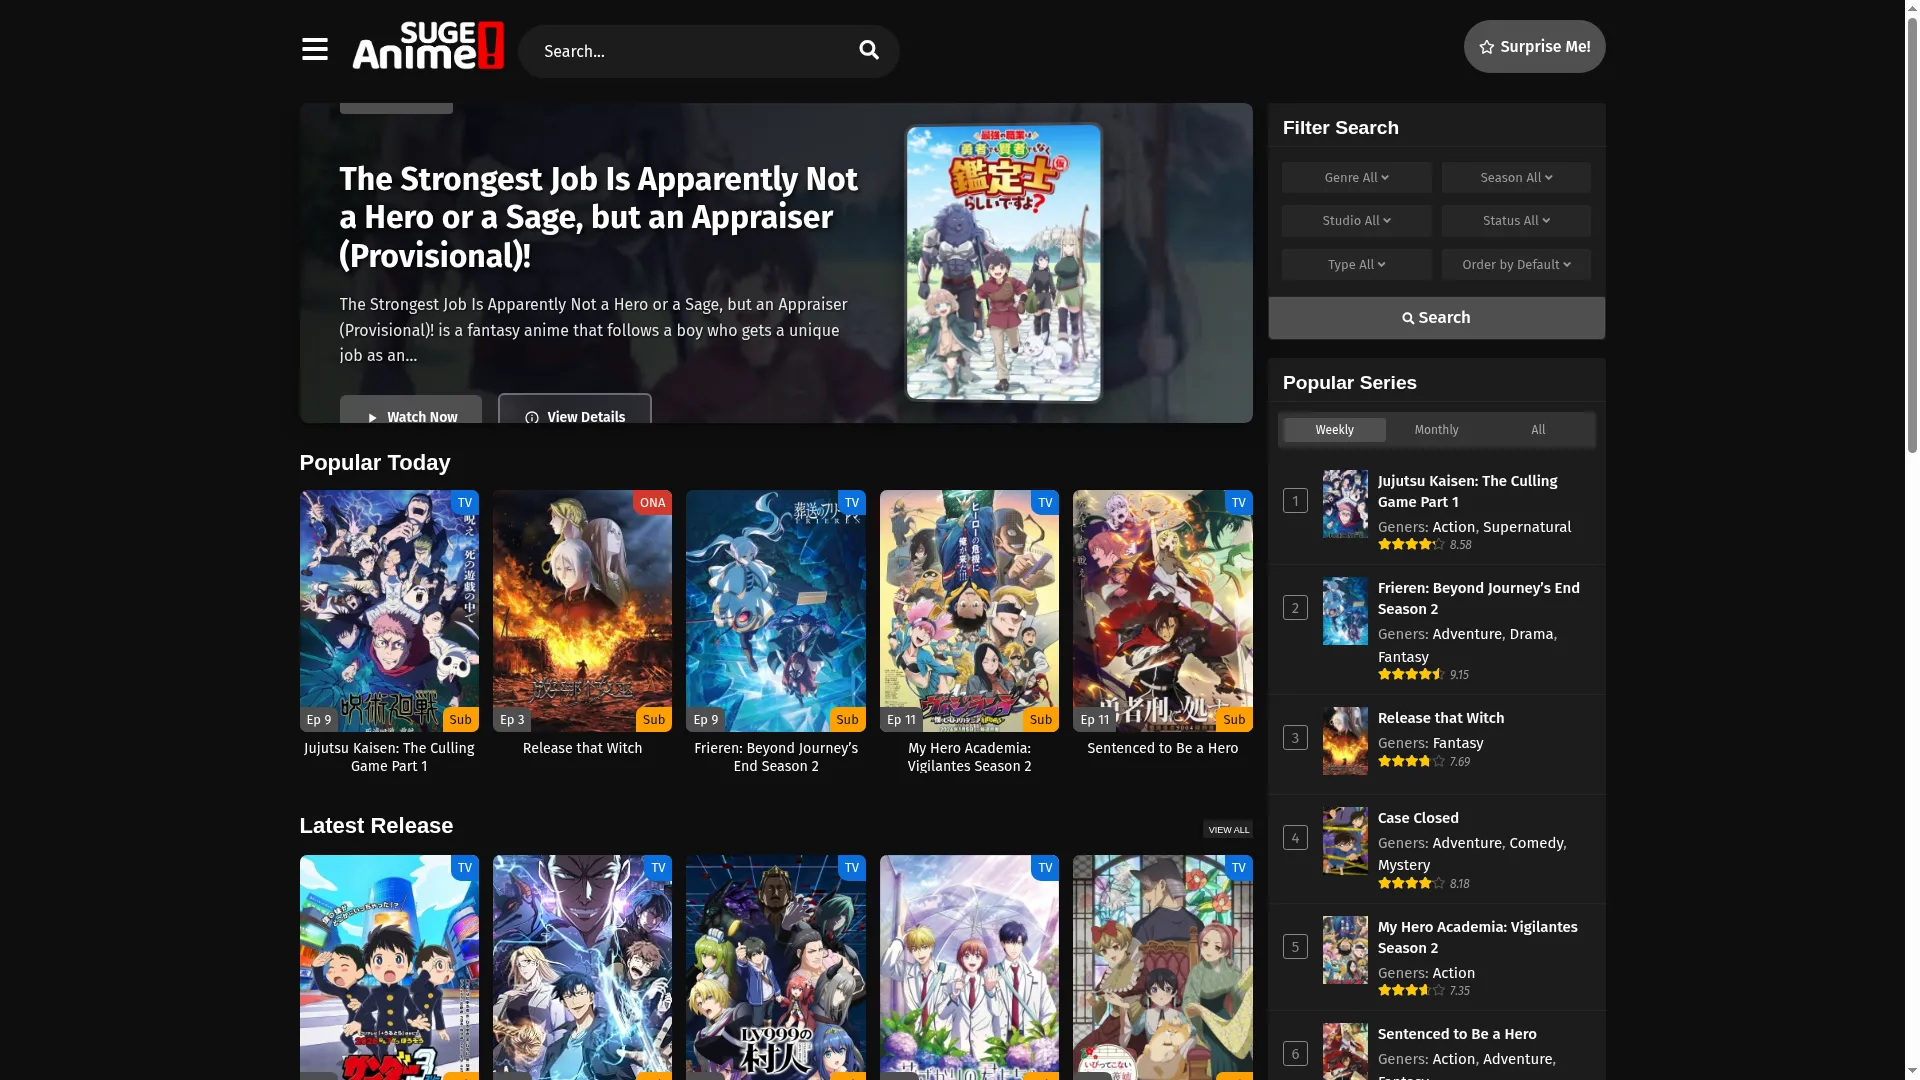The image size is (1920, 1080).
Task: Select the Weekly popular tab
Action: 1334,429
